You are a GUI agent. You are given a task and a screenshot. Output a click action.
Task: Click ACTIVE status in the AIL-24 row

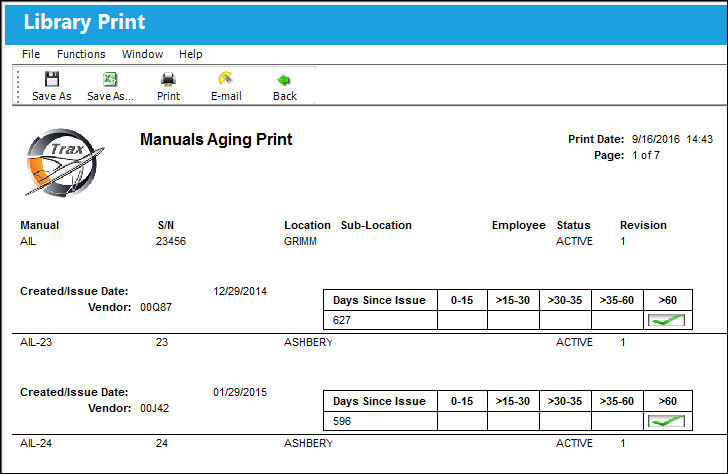pyautogui.click(x=574, y=443)
